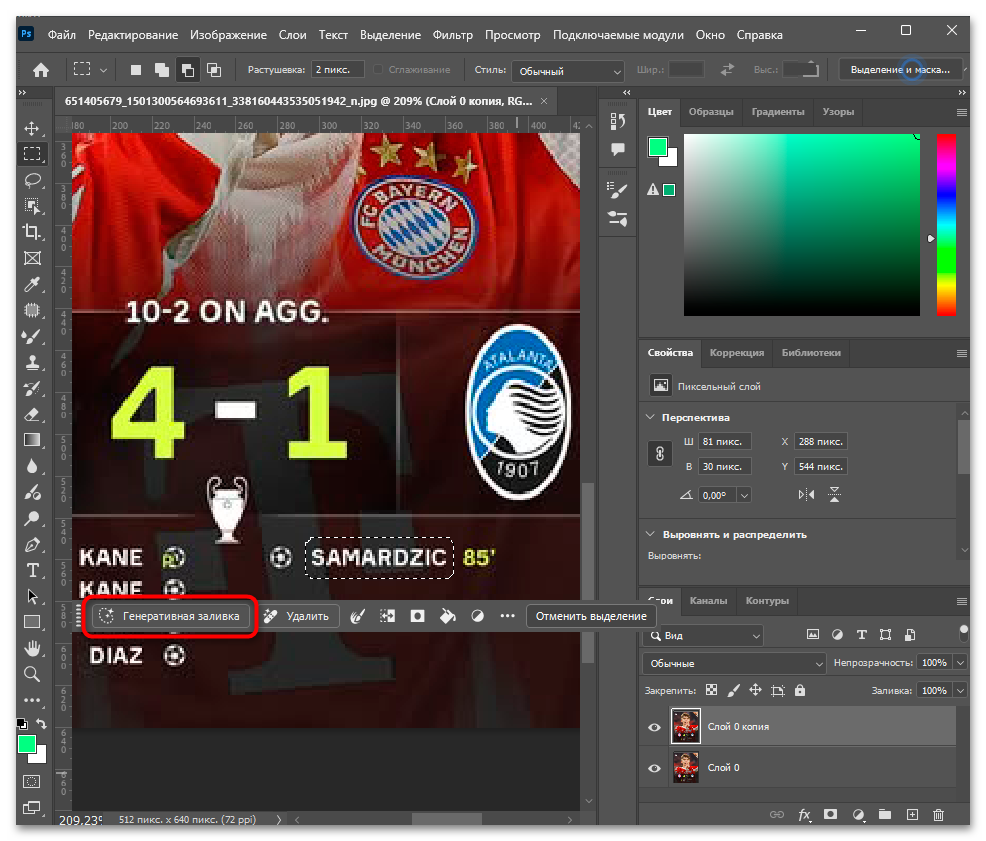Viewport: 986px width, 841px height.
Task: Enable lock transparent pixels
Action: [x=711, y=690]
